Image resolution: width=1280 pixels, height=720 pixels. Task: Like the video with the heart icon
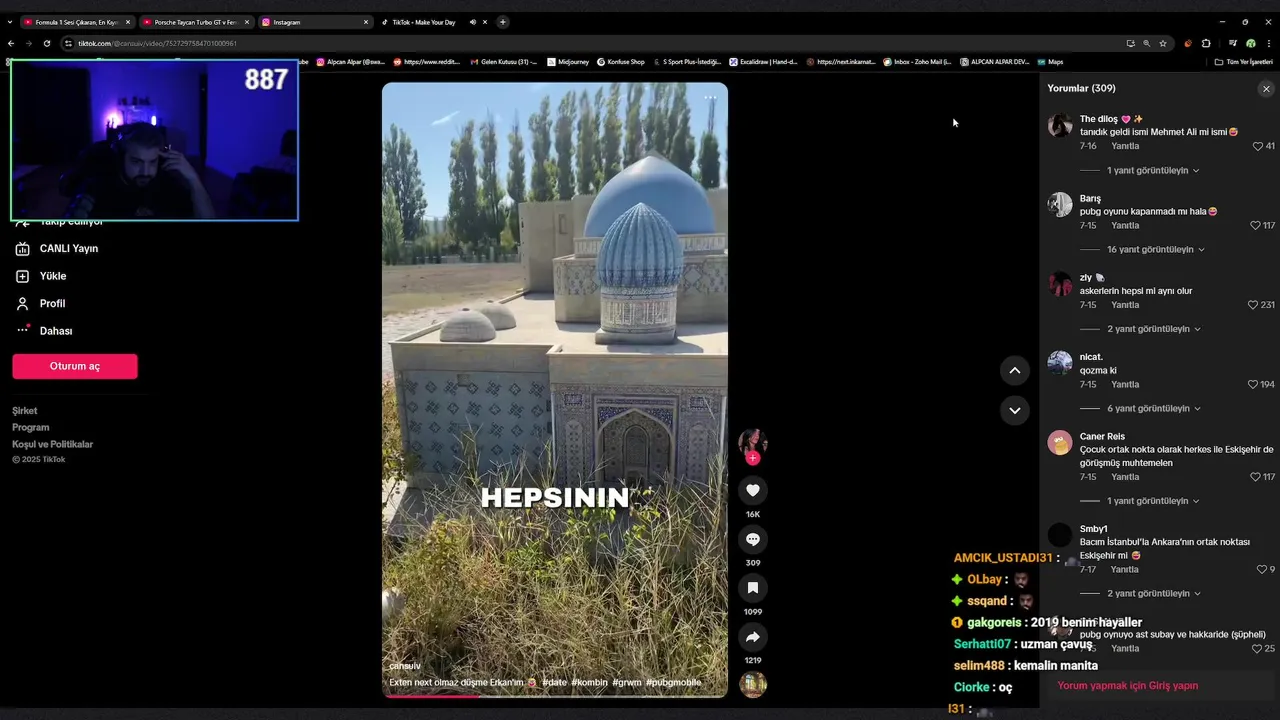753,490
